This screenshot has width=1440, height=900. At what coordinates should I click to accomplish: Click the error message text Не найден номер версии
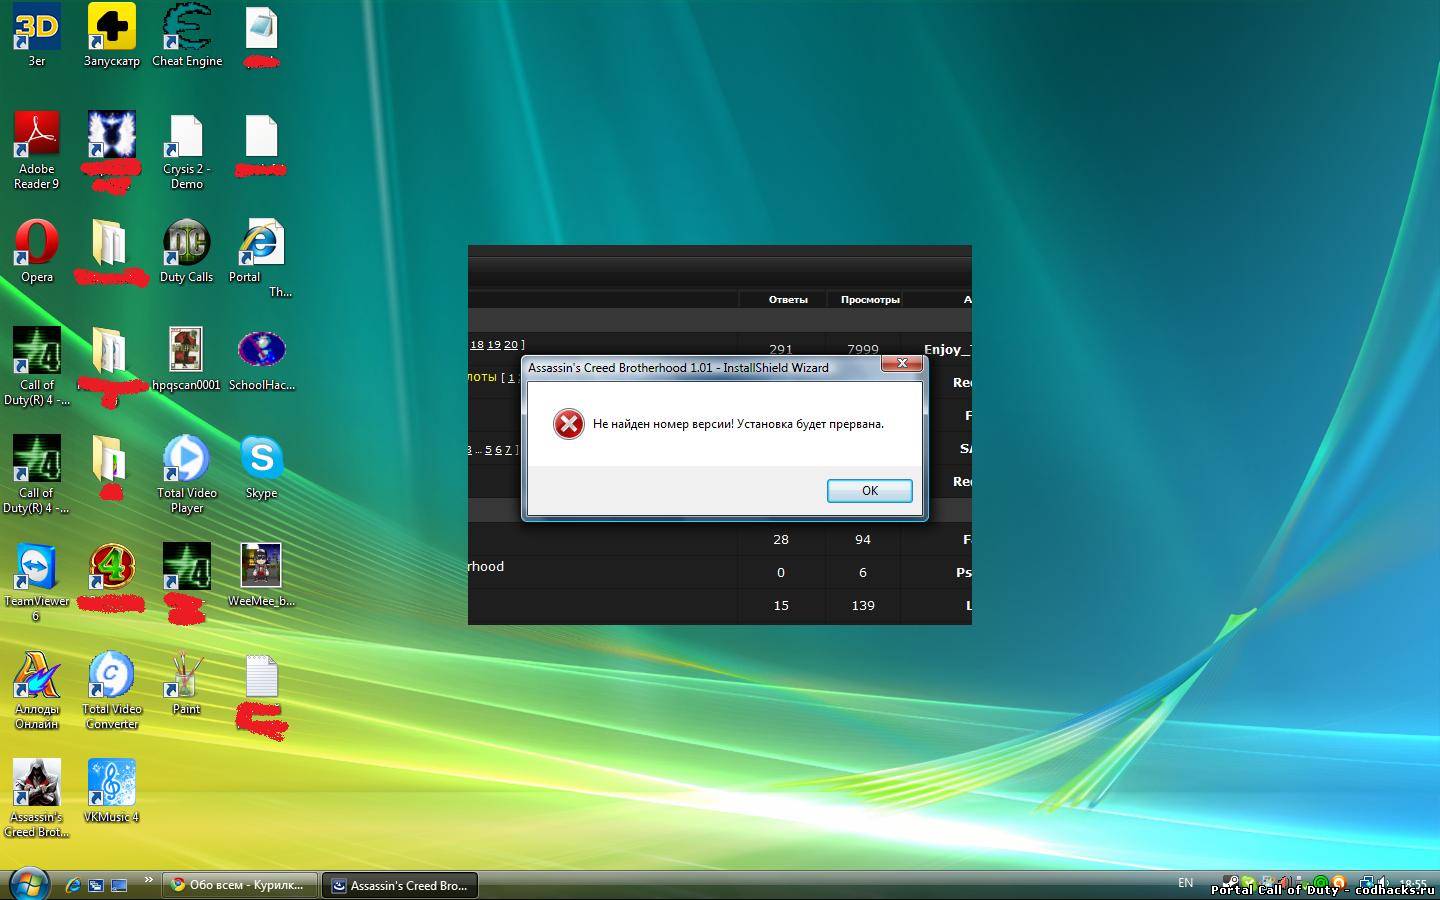point(738,424)
